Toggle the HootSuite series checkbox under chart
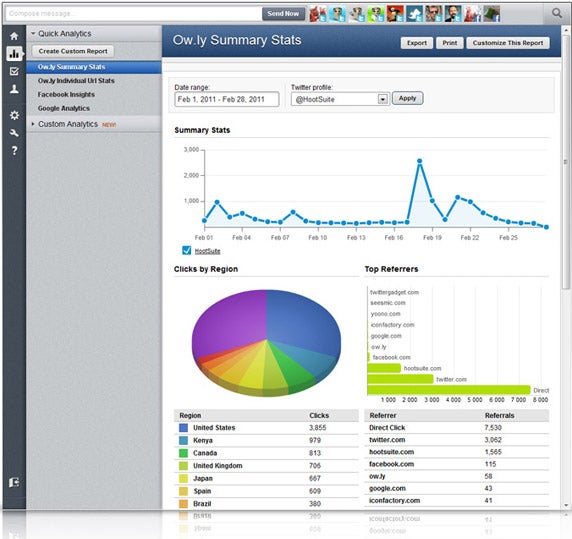The width and height of the screenshot is (572, 539). click(x=186, y=250)
